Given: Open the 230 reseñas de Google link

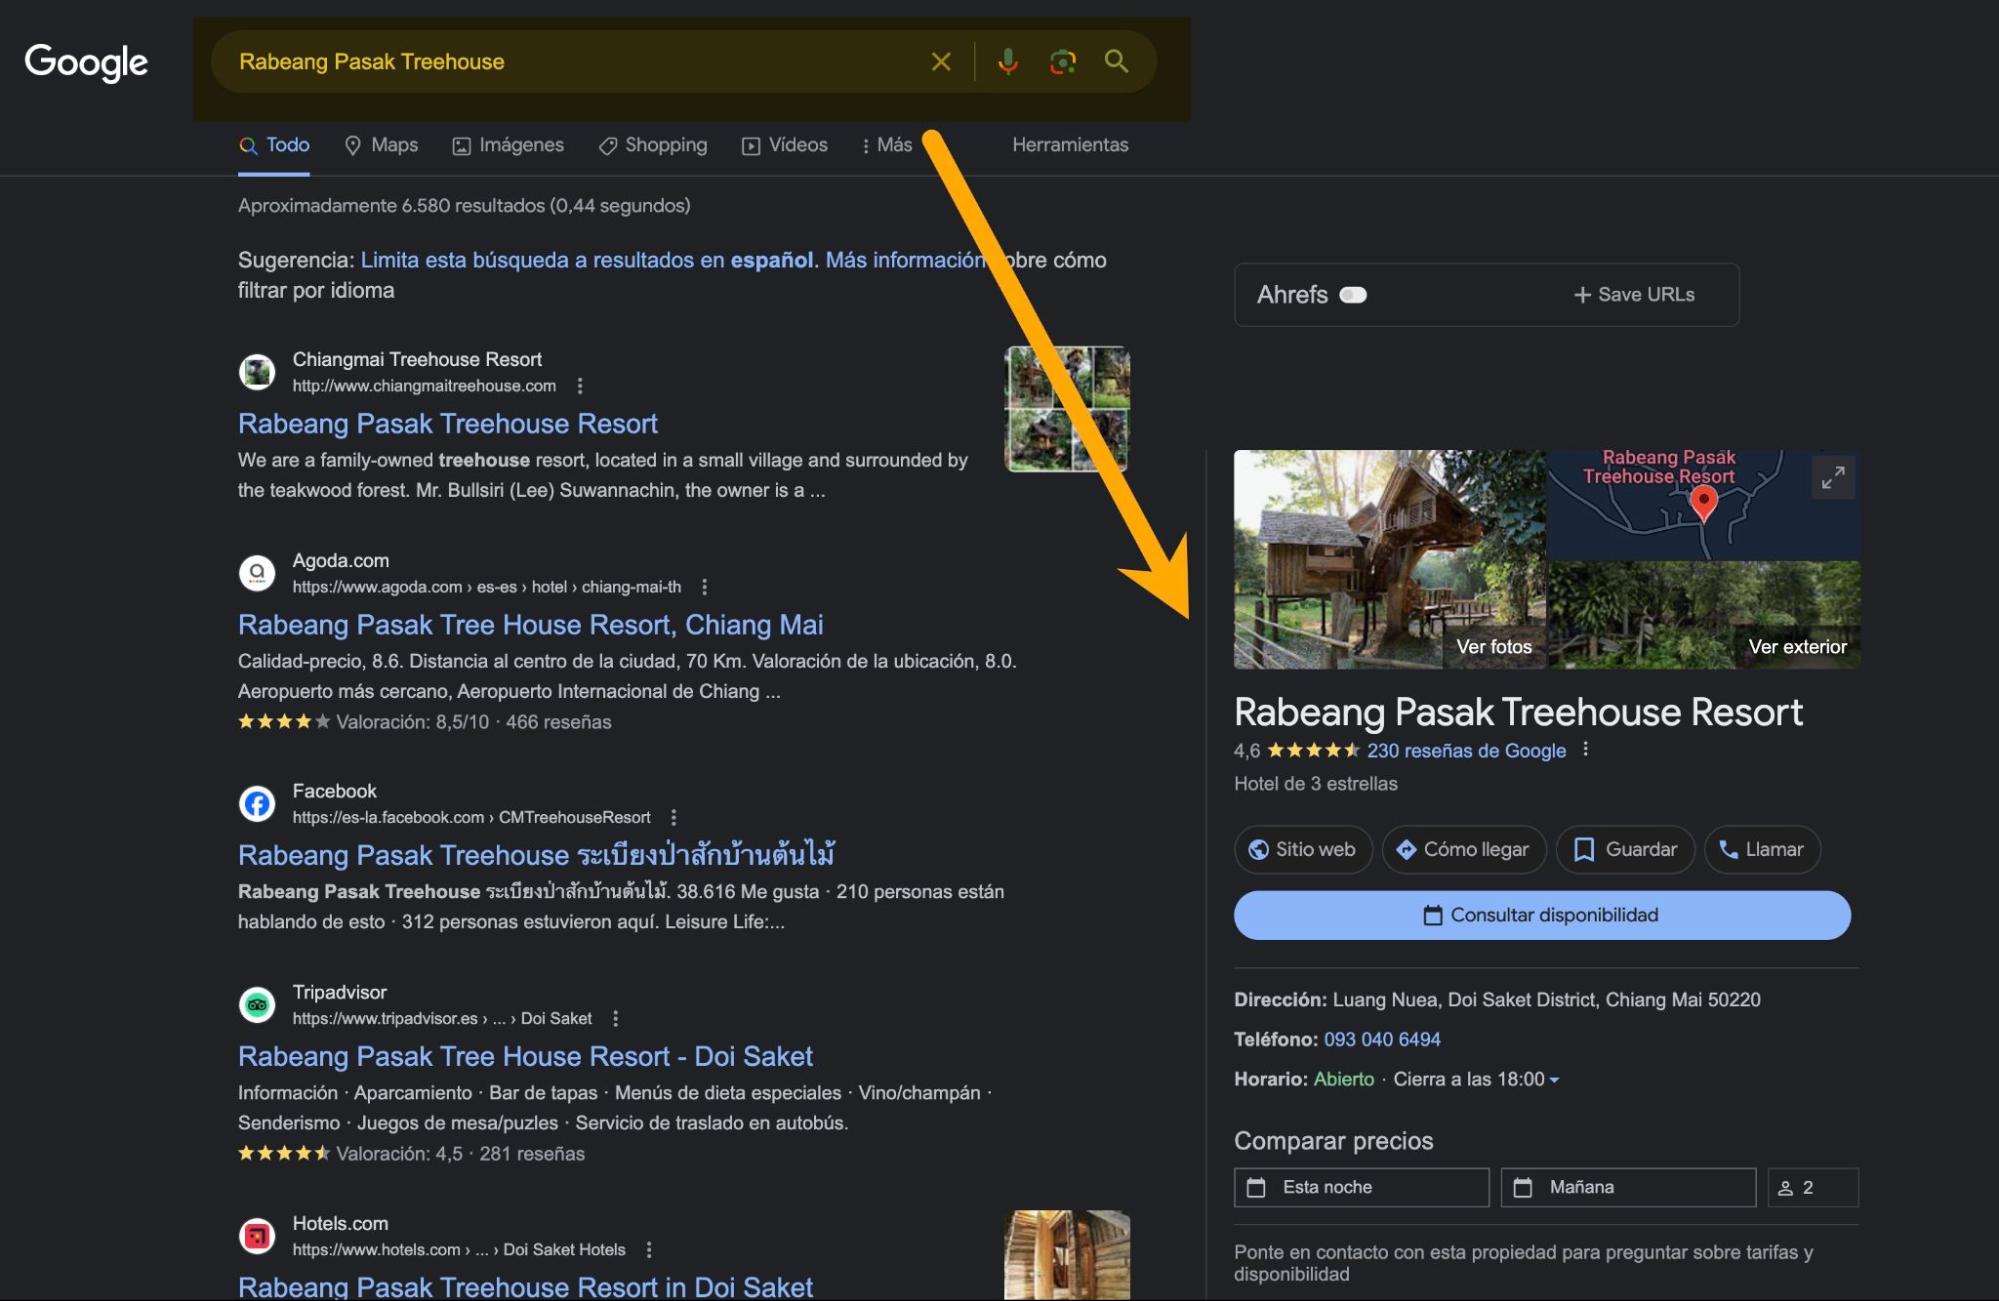Looking at the screenshot, I should 1466,750.
